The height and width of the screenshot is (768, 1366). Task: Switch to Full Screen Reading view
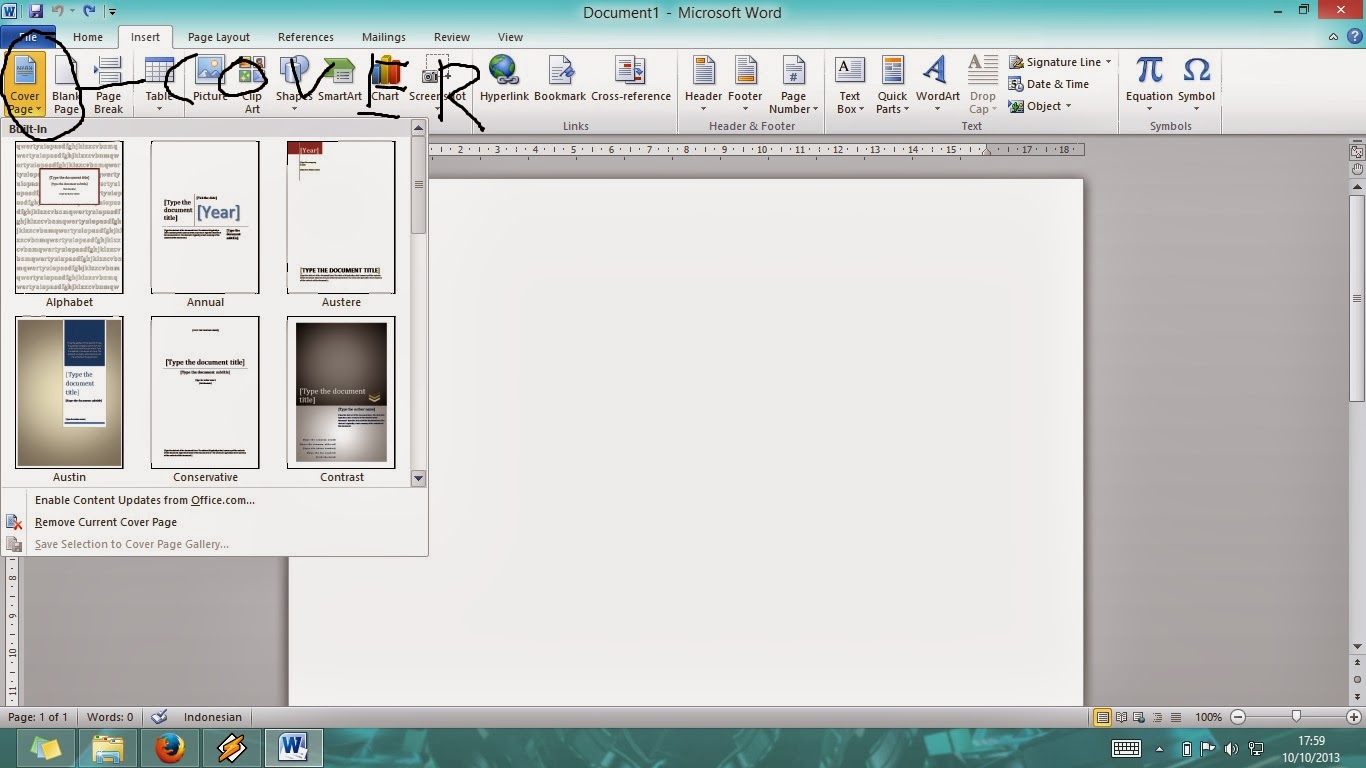tap(1121, 717)
